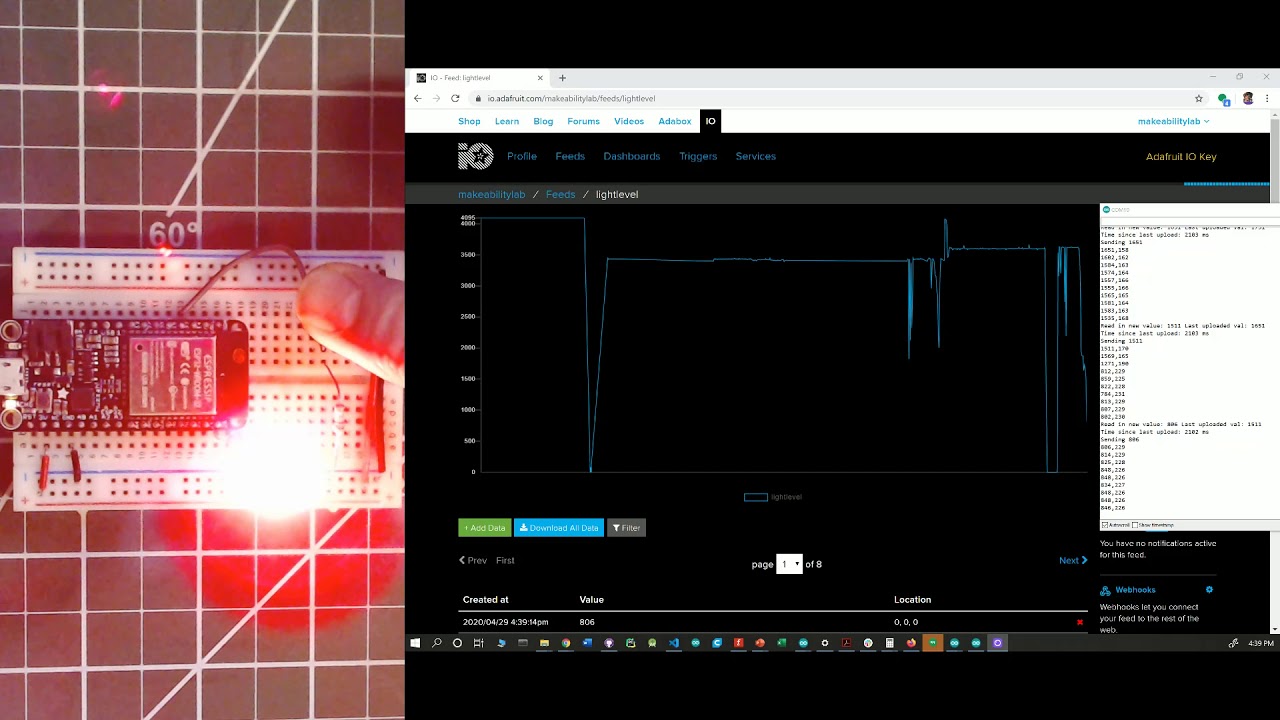
Task: Click the Adafruit IO logo
Action: pos(475,156)
